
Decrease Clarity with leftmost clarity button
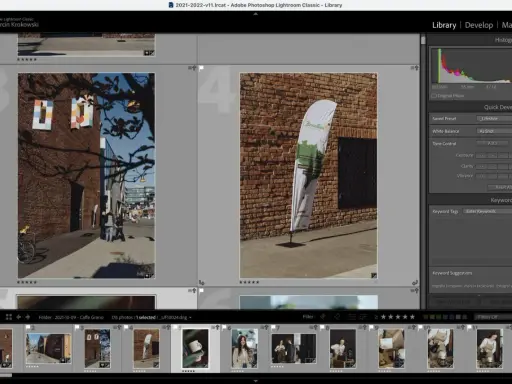[481, 166]
